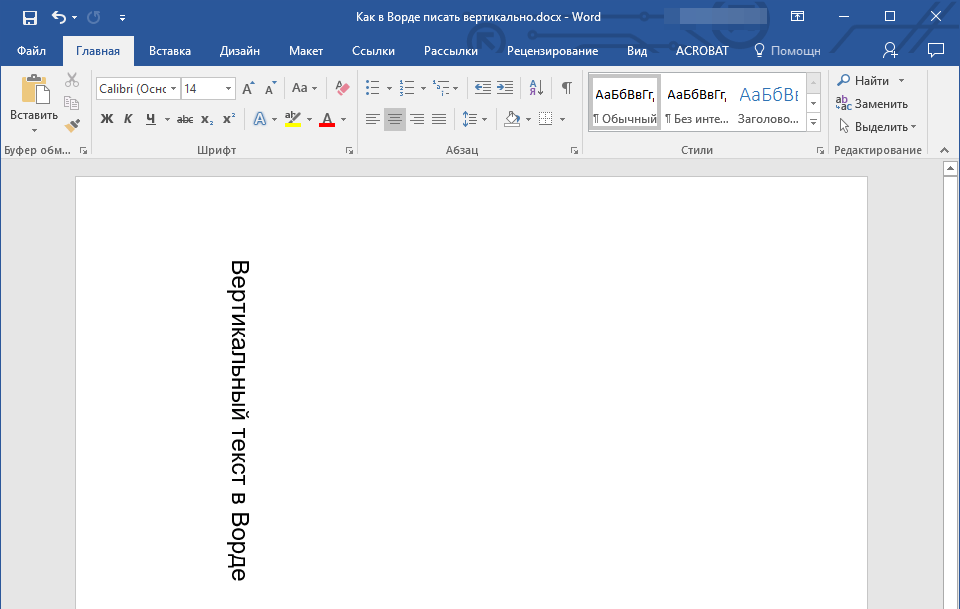
Task: Click the Заменить button
Action: (x=873, y=104)
